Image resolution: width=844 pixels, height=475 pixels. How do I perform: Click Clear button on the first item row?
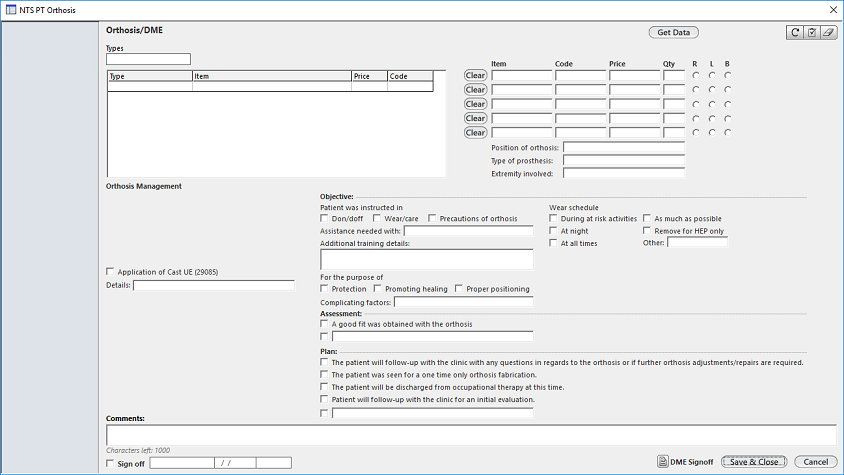point(475,75)
